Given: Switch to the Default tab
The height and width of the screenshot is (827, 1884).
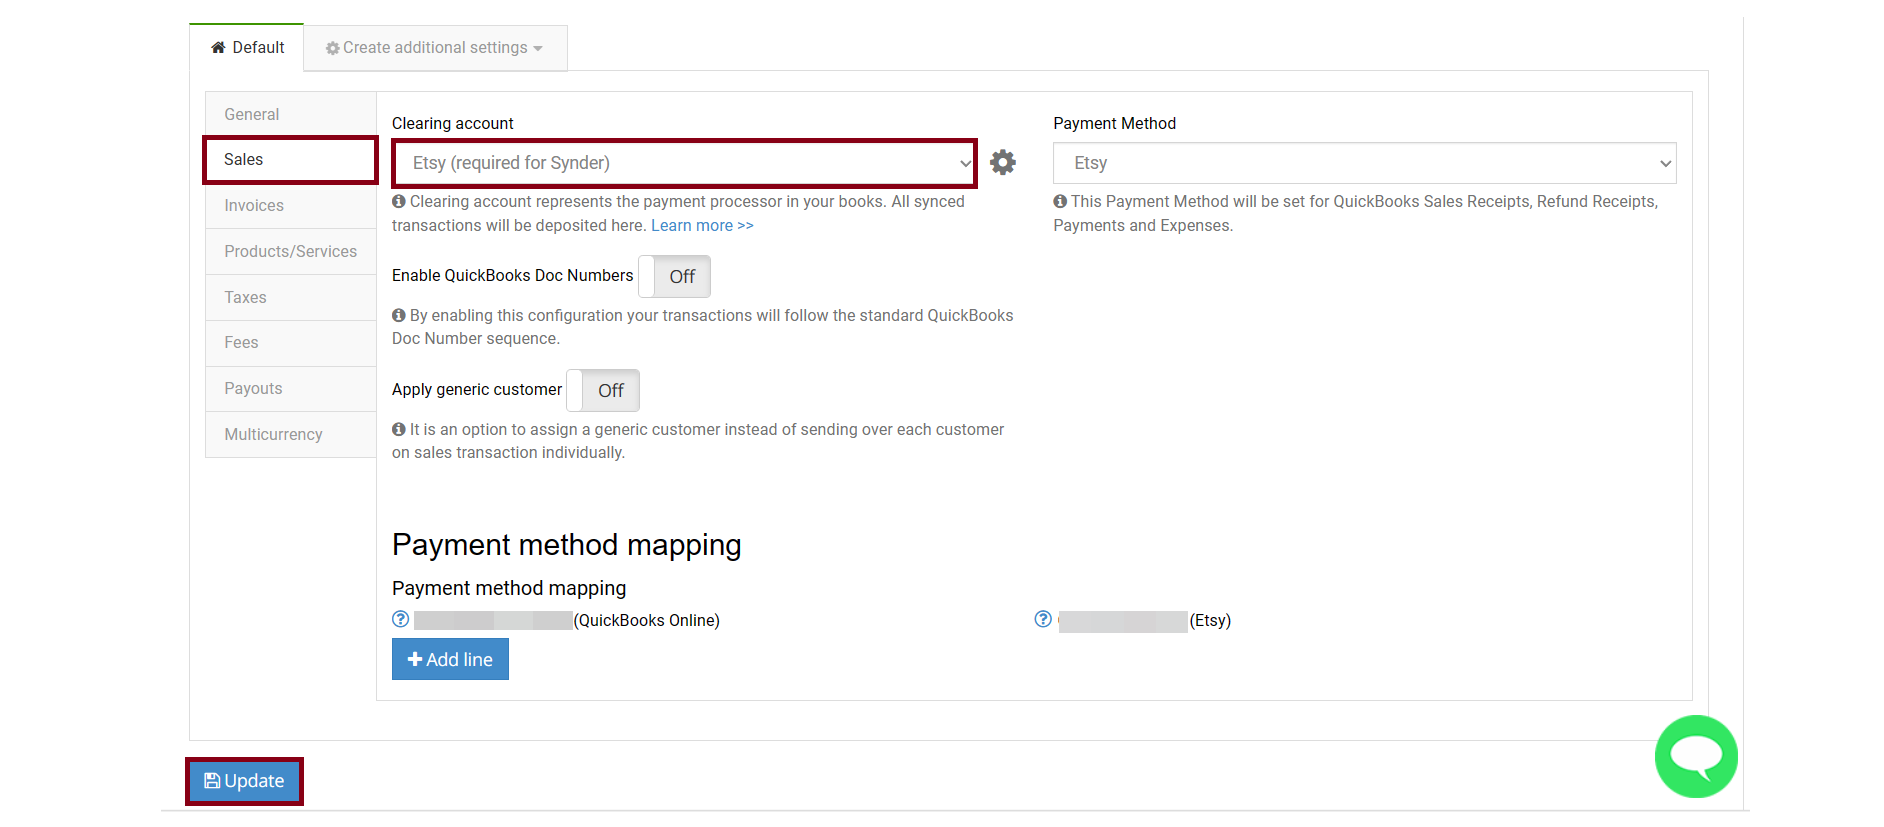Looking at the screenshot, I should pyautogui.click(x=247, y=48).
